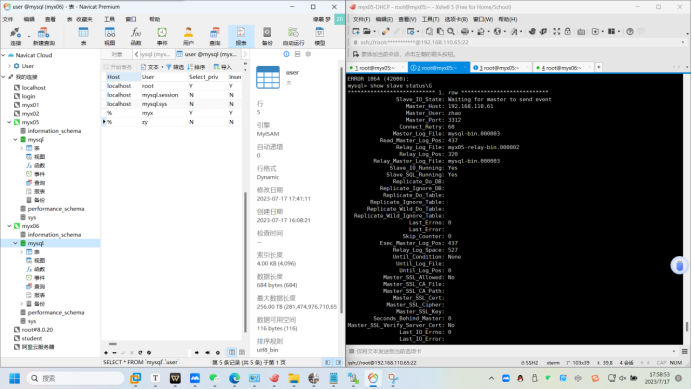The width and height of the screenshot is (692, 389).
Task: Open the Table (表) object list in Navicat
Action: pyautogui.click(x=83, y=36)
